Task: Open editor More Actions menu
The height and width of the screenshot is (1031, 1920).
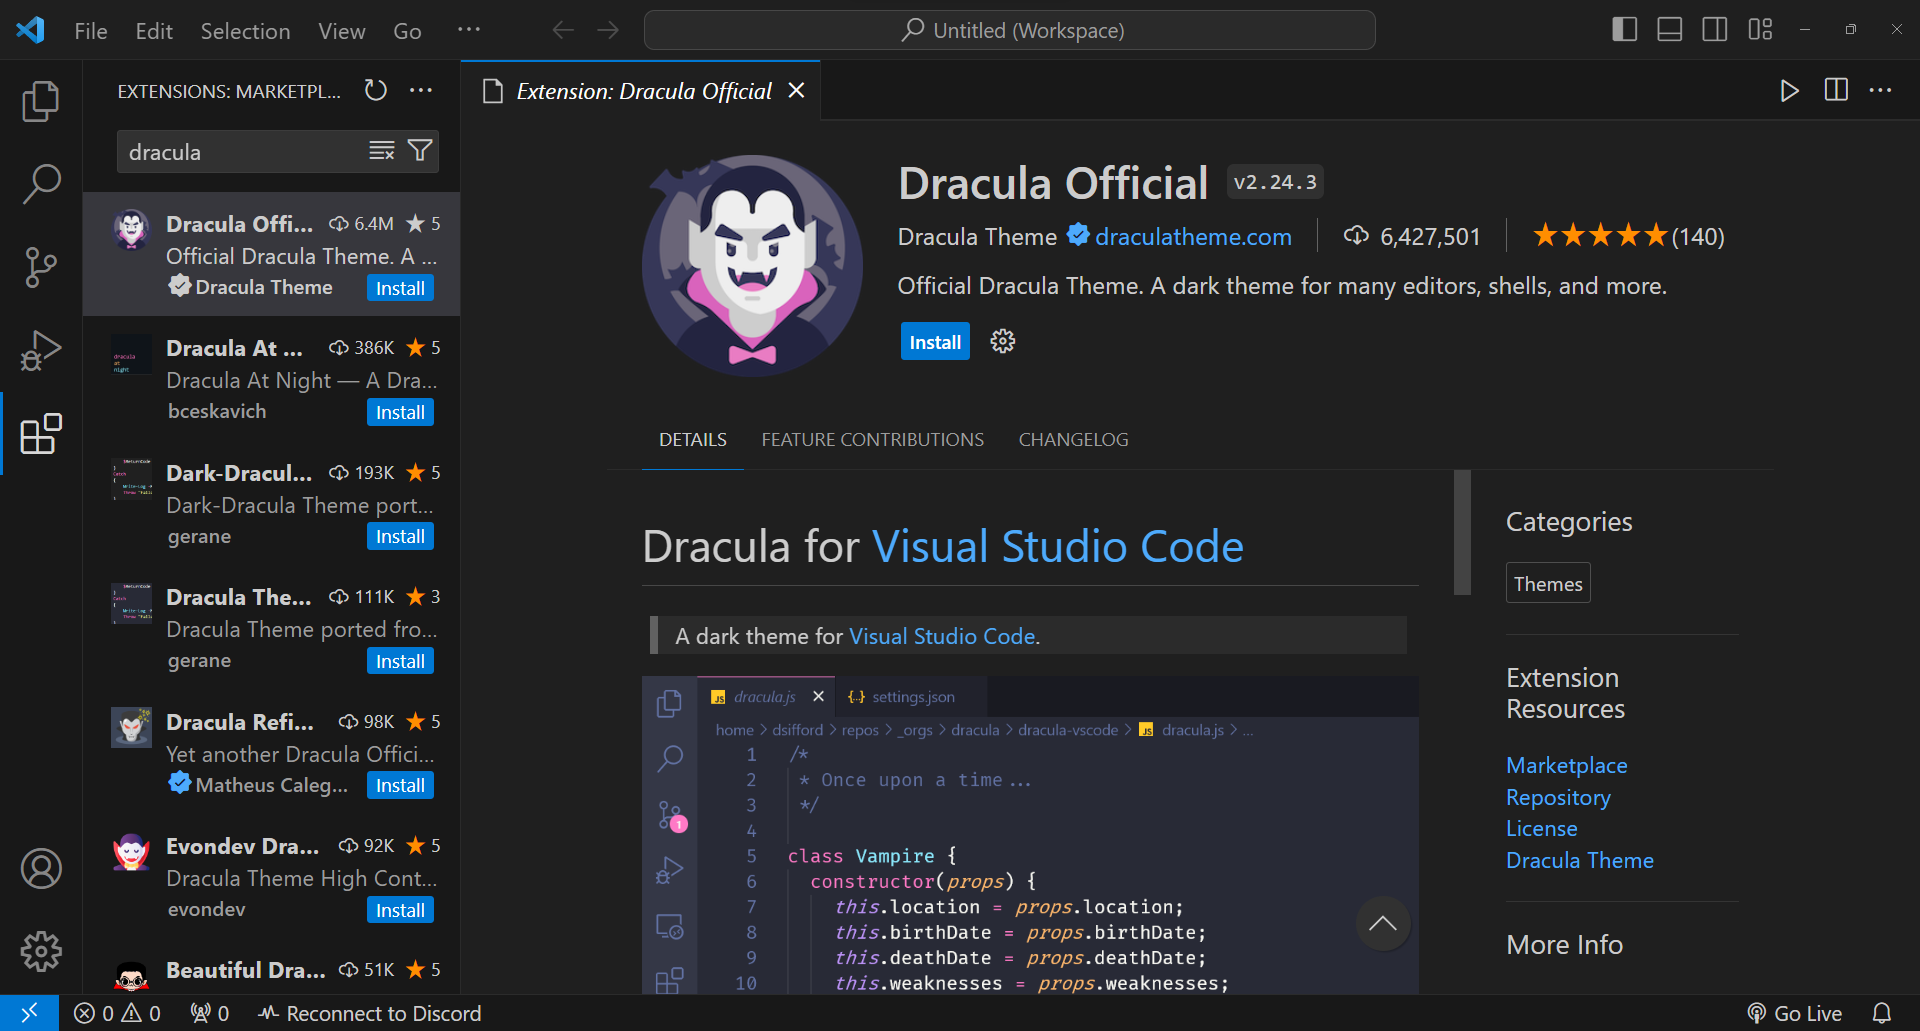Action: pyautogui.click(x=1880, y=91)
